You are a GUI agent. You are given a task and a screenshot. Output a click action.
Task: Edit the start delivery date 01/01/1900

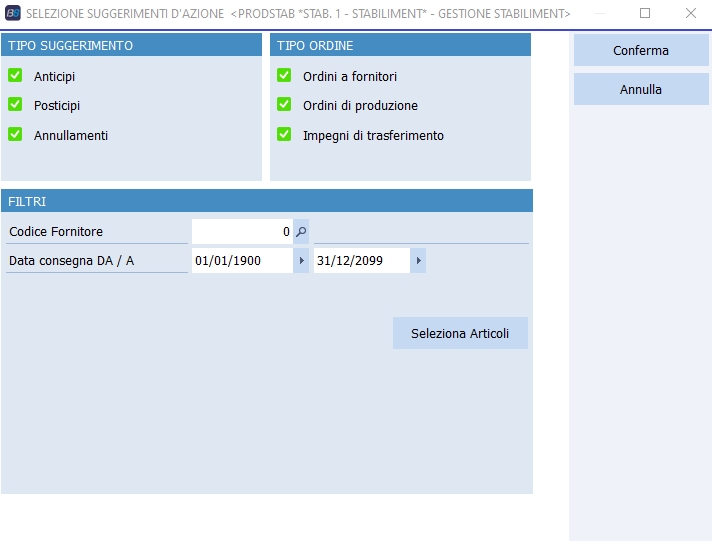pos(242,261)
